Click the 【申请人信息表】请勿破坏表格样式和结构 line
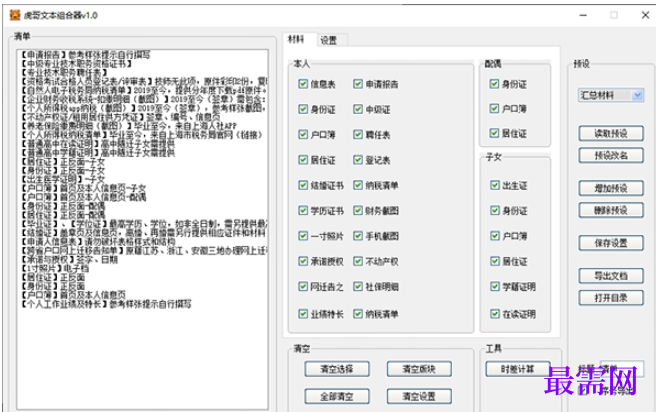 coord(98,241)
